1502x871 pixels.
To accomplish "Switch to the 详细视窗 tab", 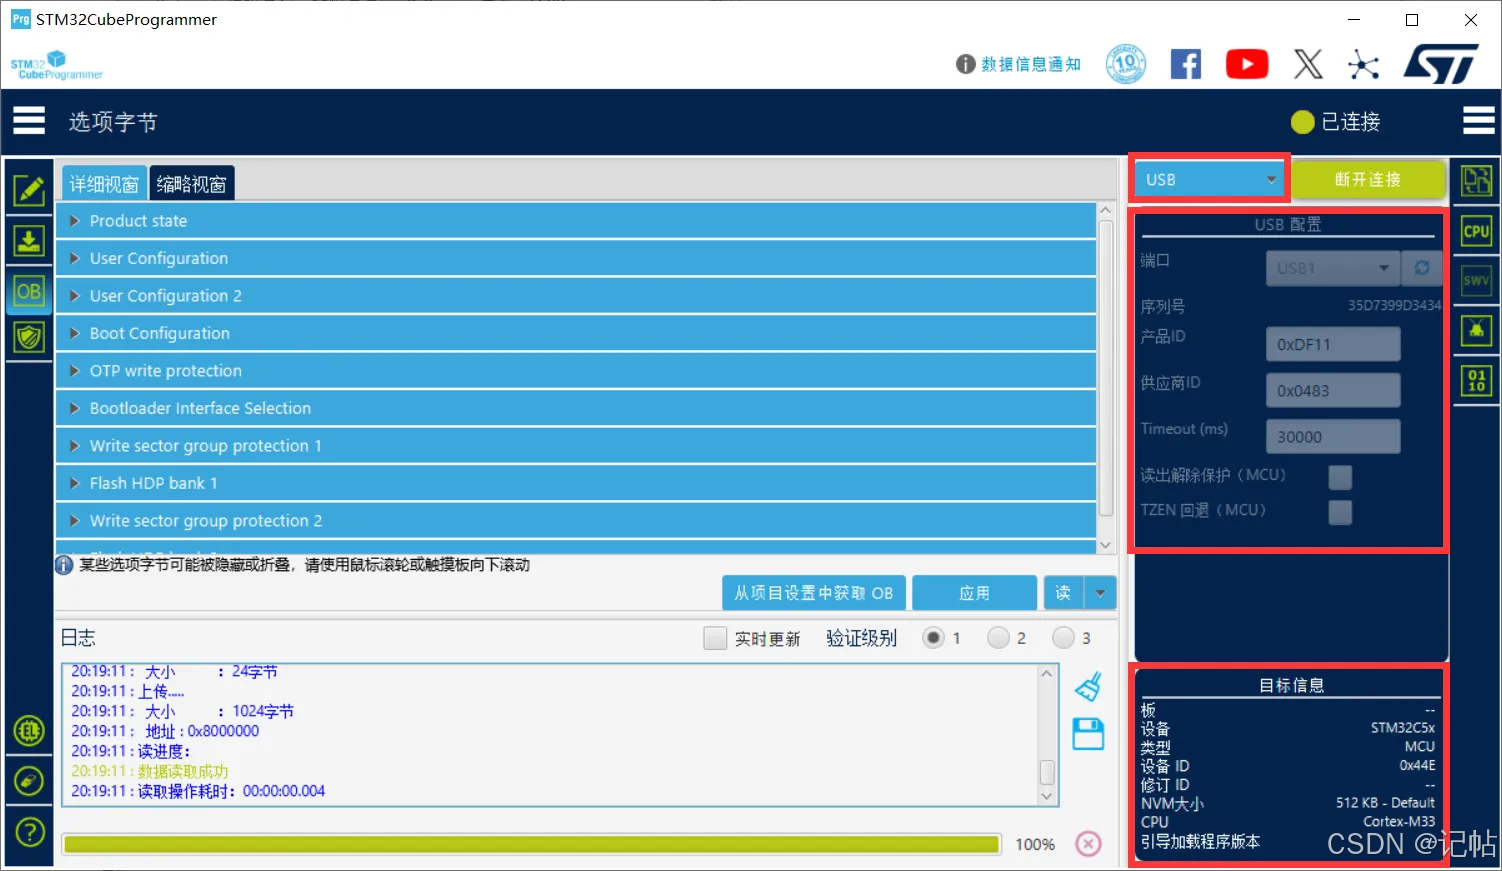I will 104,184.
